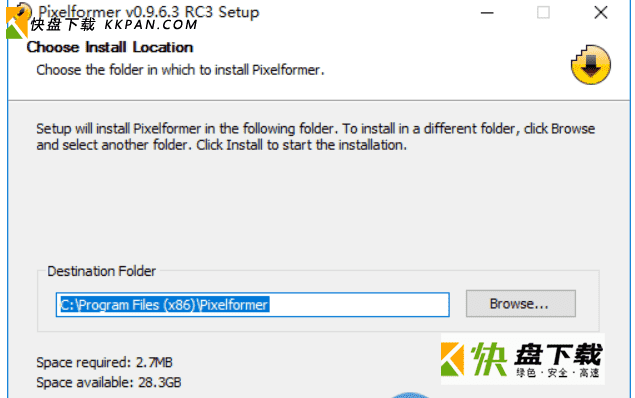Click the Browse... button
This screenshot has height=398, width=635.
(520, 304)
